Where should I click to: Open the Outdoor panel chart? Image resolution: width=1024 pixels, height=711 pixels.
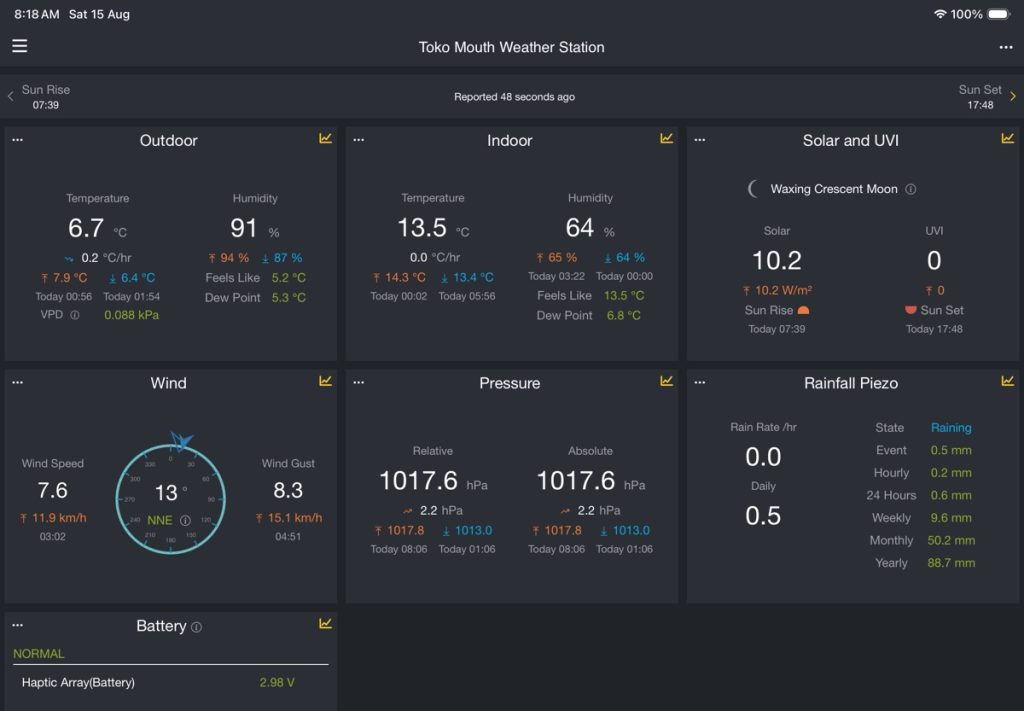[325, 138]
